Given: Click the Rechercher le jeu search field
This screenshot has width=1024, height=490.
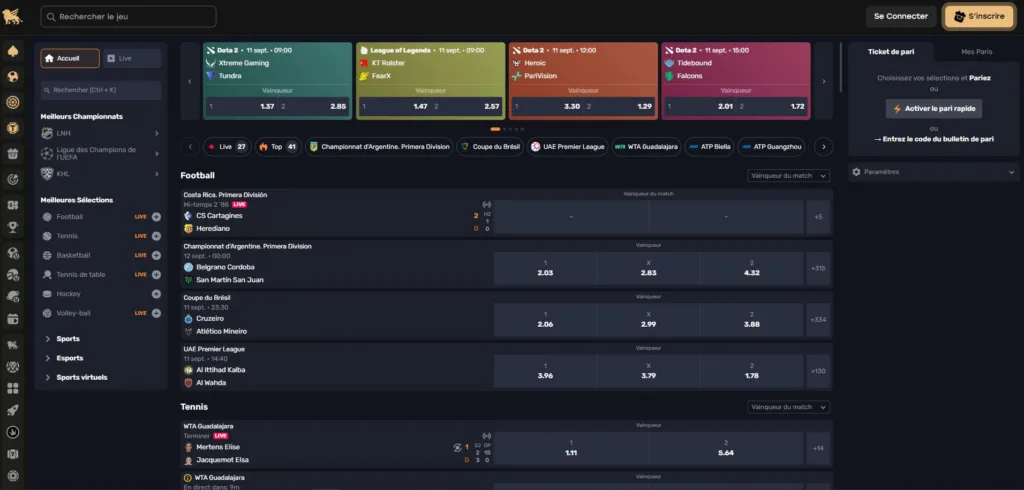Looking at the screenshot, I should tap(128, 16).
